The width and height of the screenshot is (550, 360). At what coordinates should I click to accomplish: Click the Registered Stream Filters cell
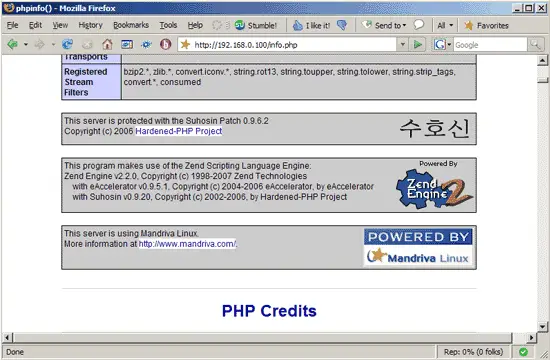coord(92,82)
